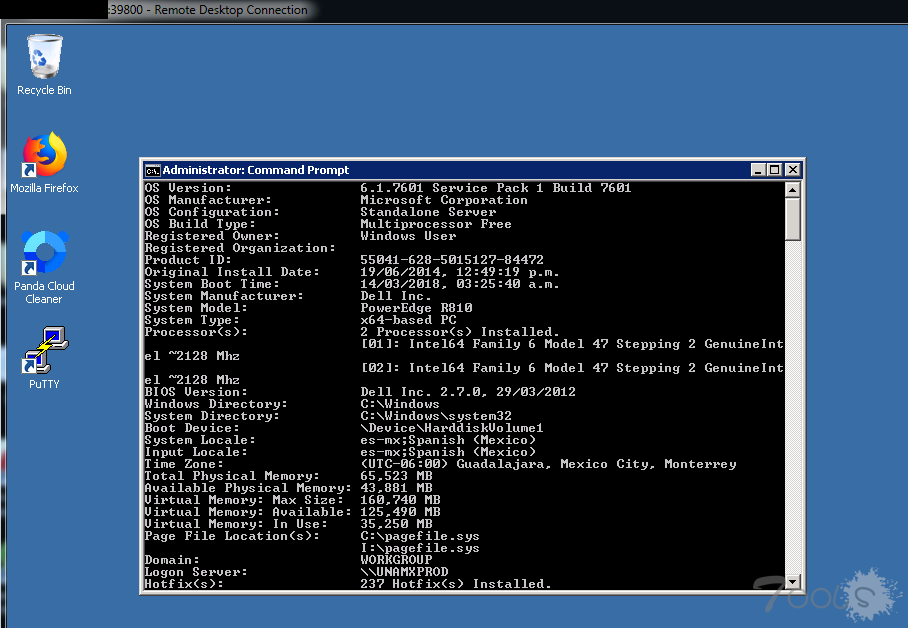Click the 'C:\Windows\system32' system directory
The height and width of the screenshot is (628, 908).
tap(436, 416)
